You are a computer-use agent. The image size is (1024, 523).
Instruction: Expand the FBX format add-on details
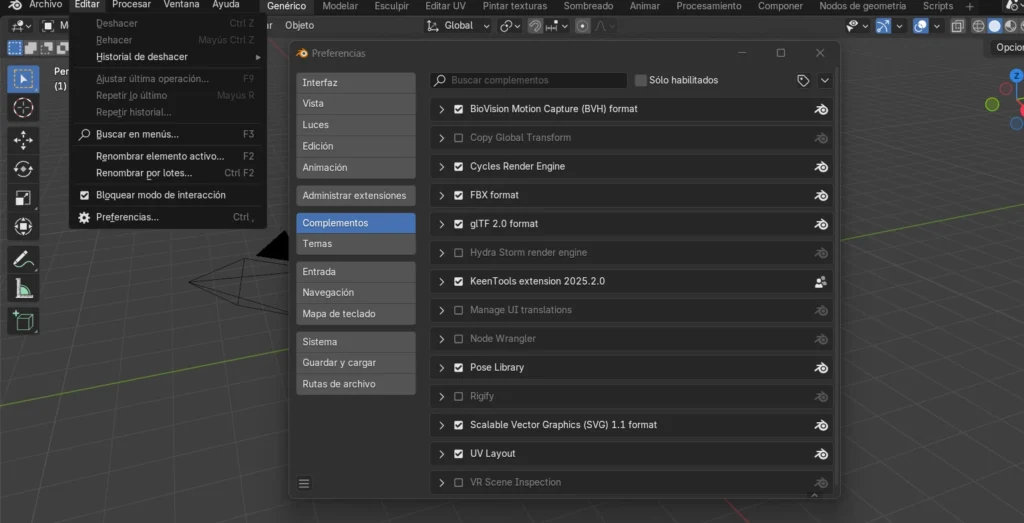click(442, 195)
